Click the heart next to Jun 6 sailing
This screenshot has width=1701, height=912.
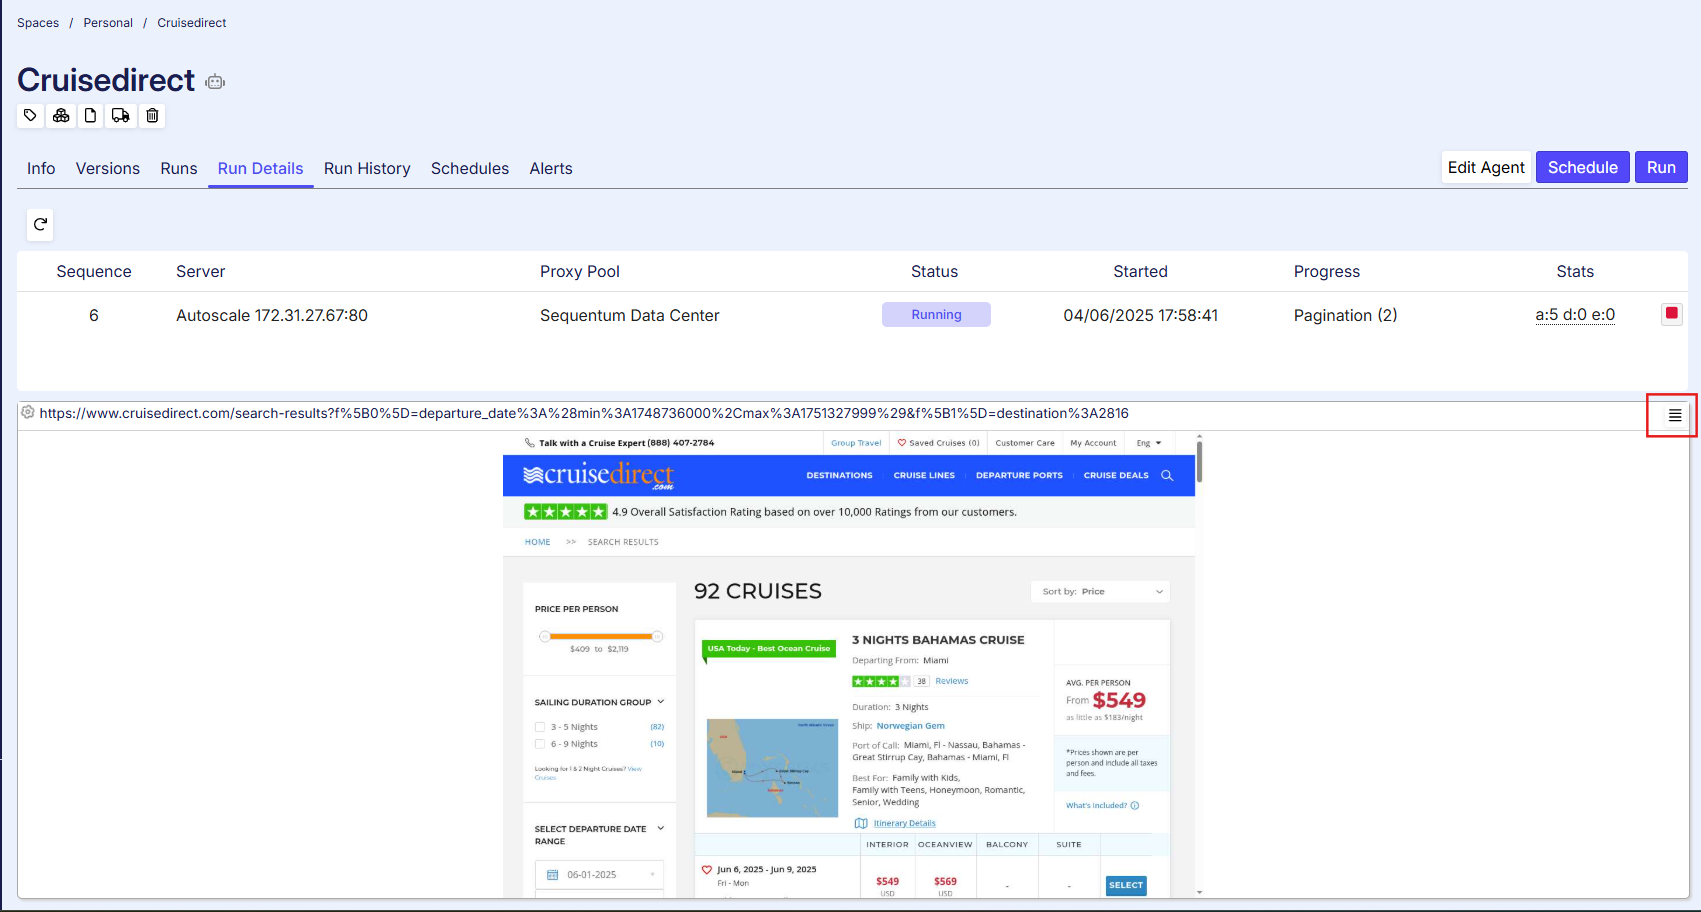tap(707, 870)
